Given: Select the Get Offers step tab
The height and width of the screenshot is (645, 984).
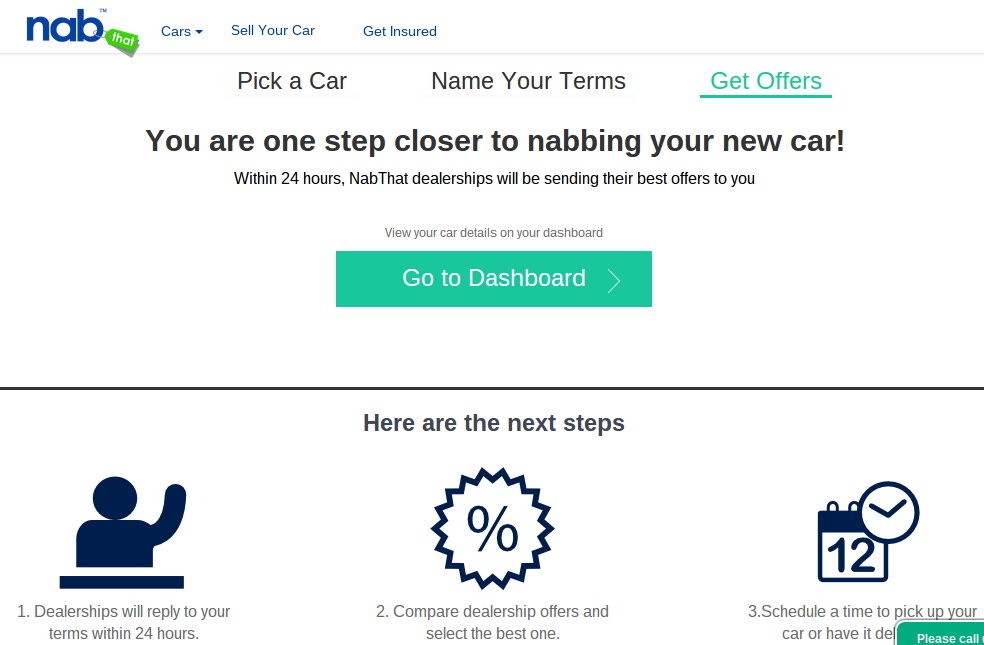Looking at the screenshot, I should click(x=766, y=82).
